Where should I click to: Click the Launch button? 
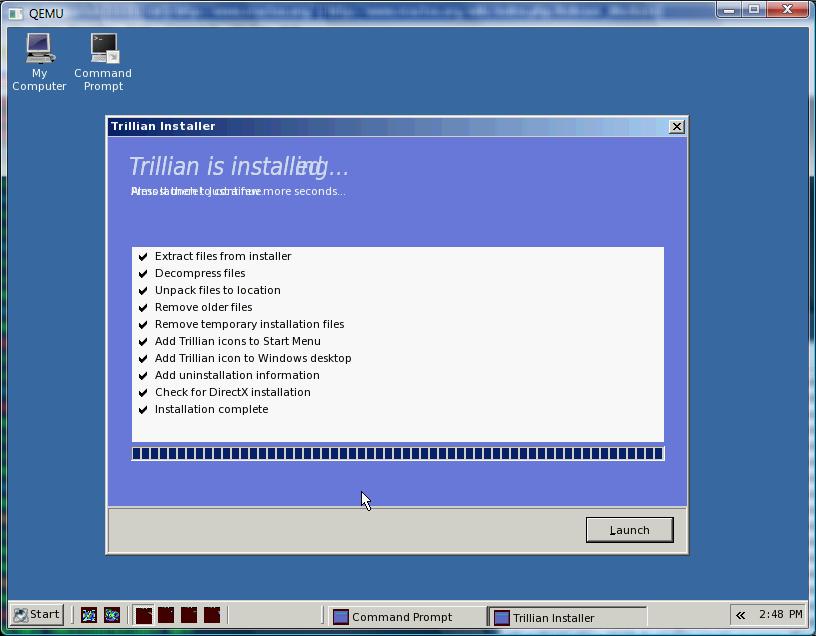tap(629, 530)
